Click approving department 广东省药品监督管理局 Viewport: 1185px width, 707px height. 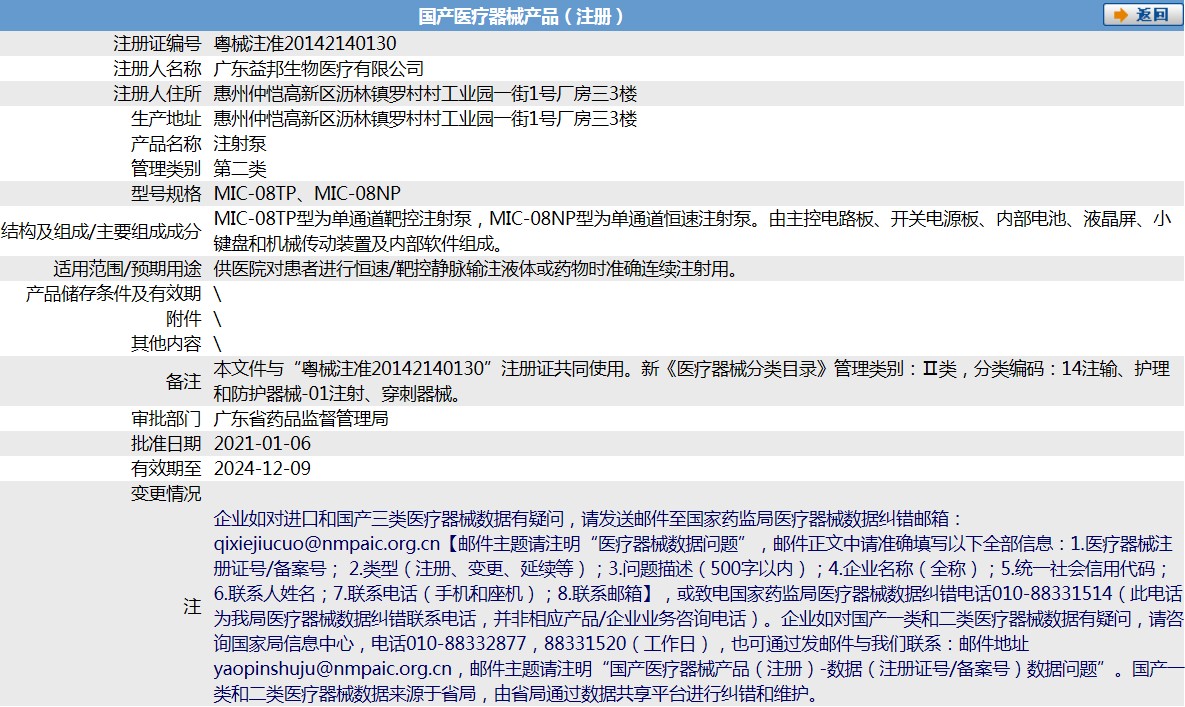click(x=301, y=418)
